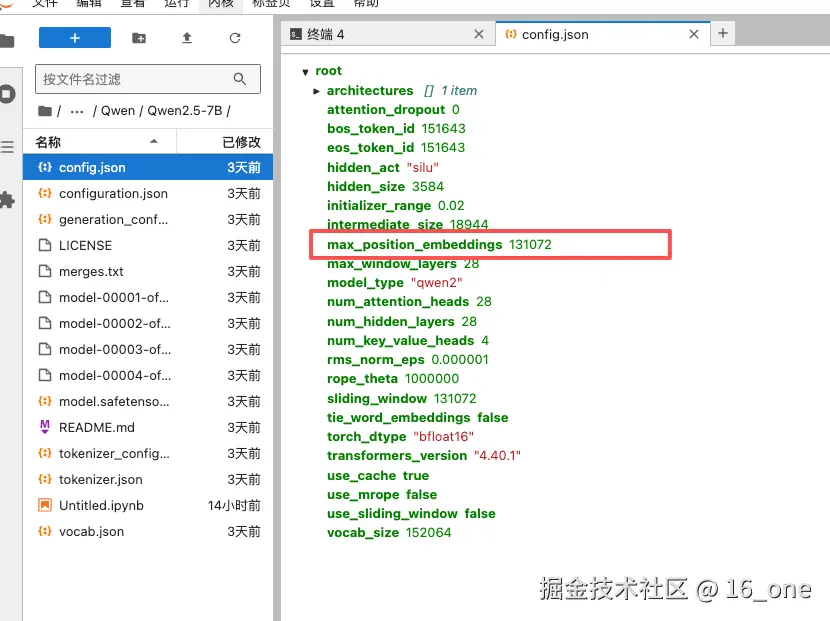
Task: Click the JSON icon beside configuration.json
Action: coord(45,193)
